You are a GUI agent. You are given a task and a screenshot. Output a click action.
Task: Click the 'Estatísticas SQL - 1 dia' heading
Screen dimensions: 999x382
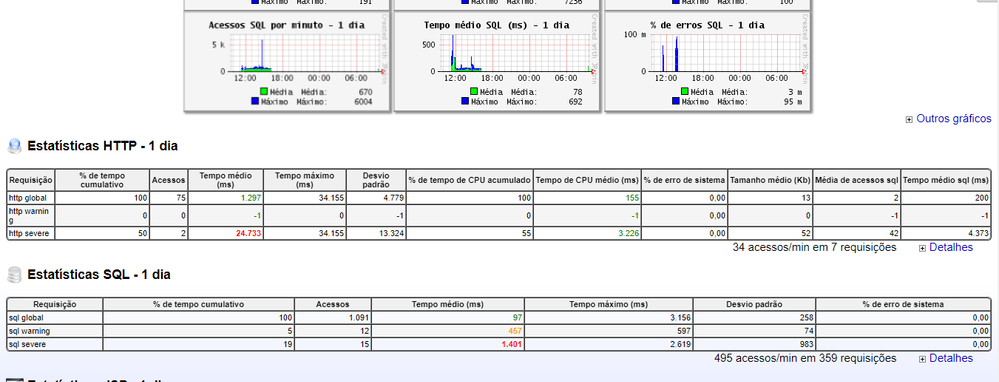(99, 275)
